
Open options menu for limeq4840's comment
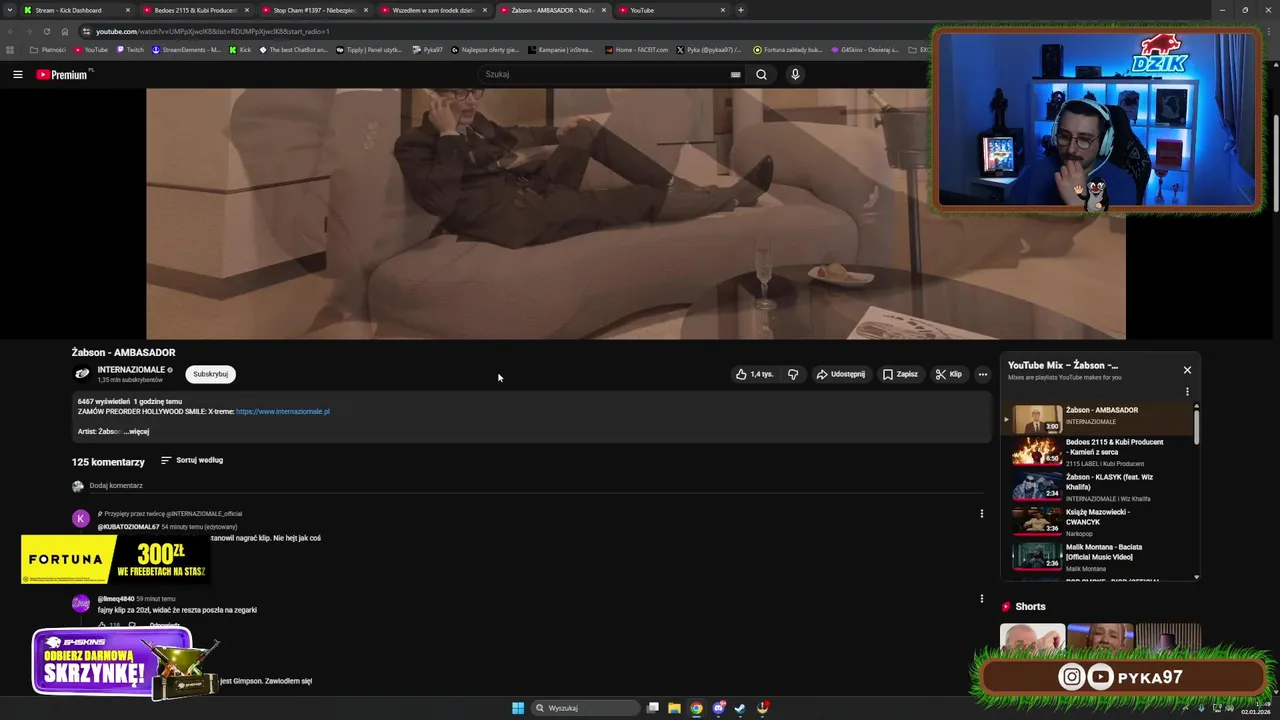click(x=981, y=599)
